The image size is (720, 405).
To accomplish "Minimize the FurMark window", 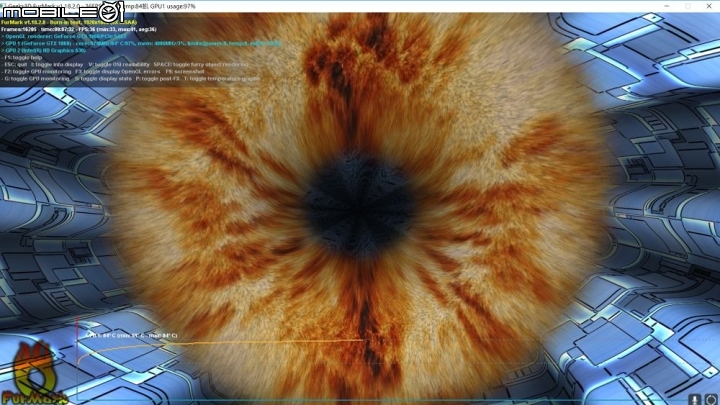I will pos(666,6).
